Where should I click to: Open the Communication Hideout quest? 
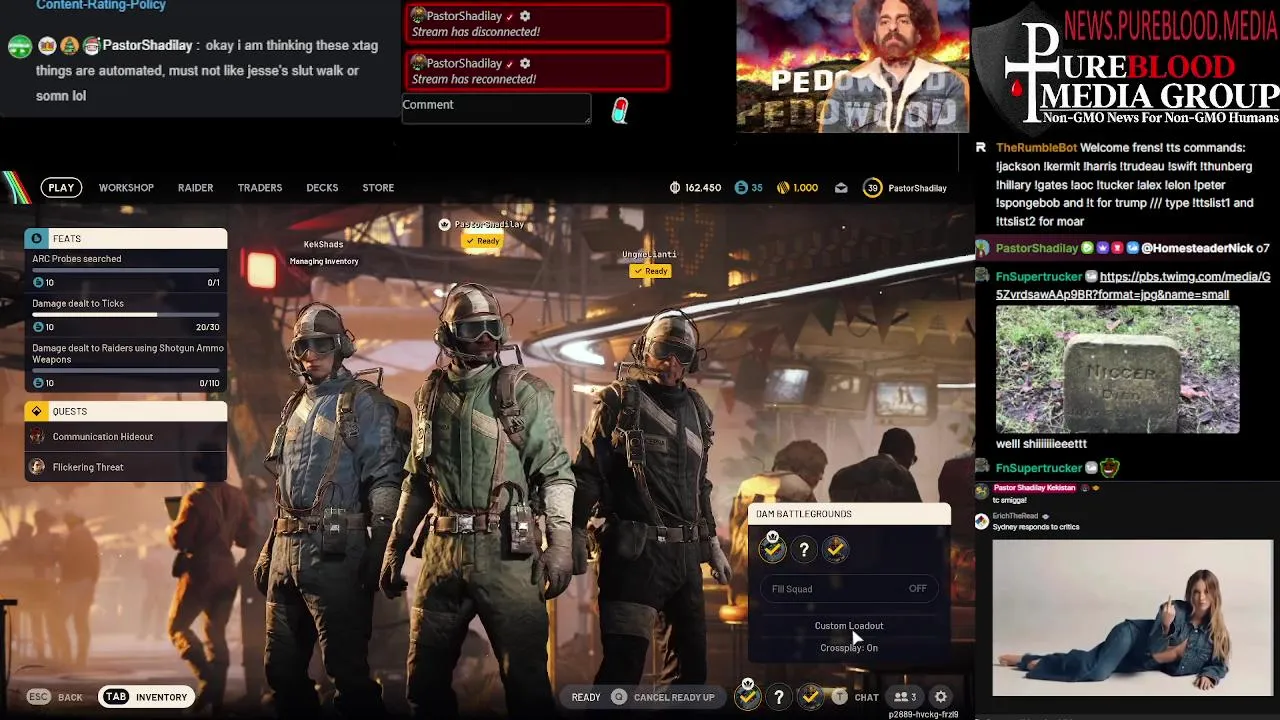point(126,437)
